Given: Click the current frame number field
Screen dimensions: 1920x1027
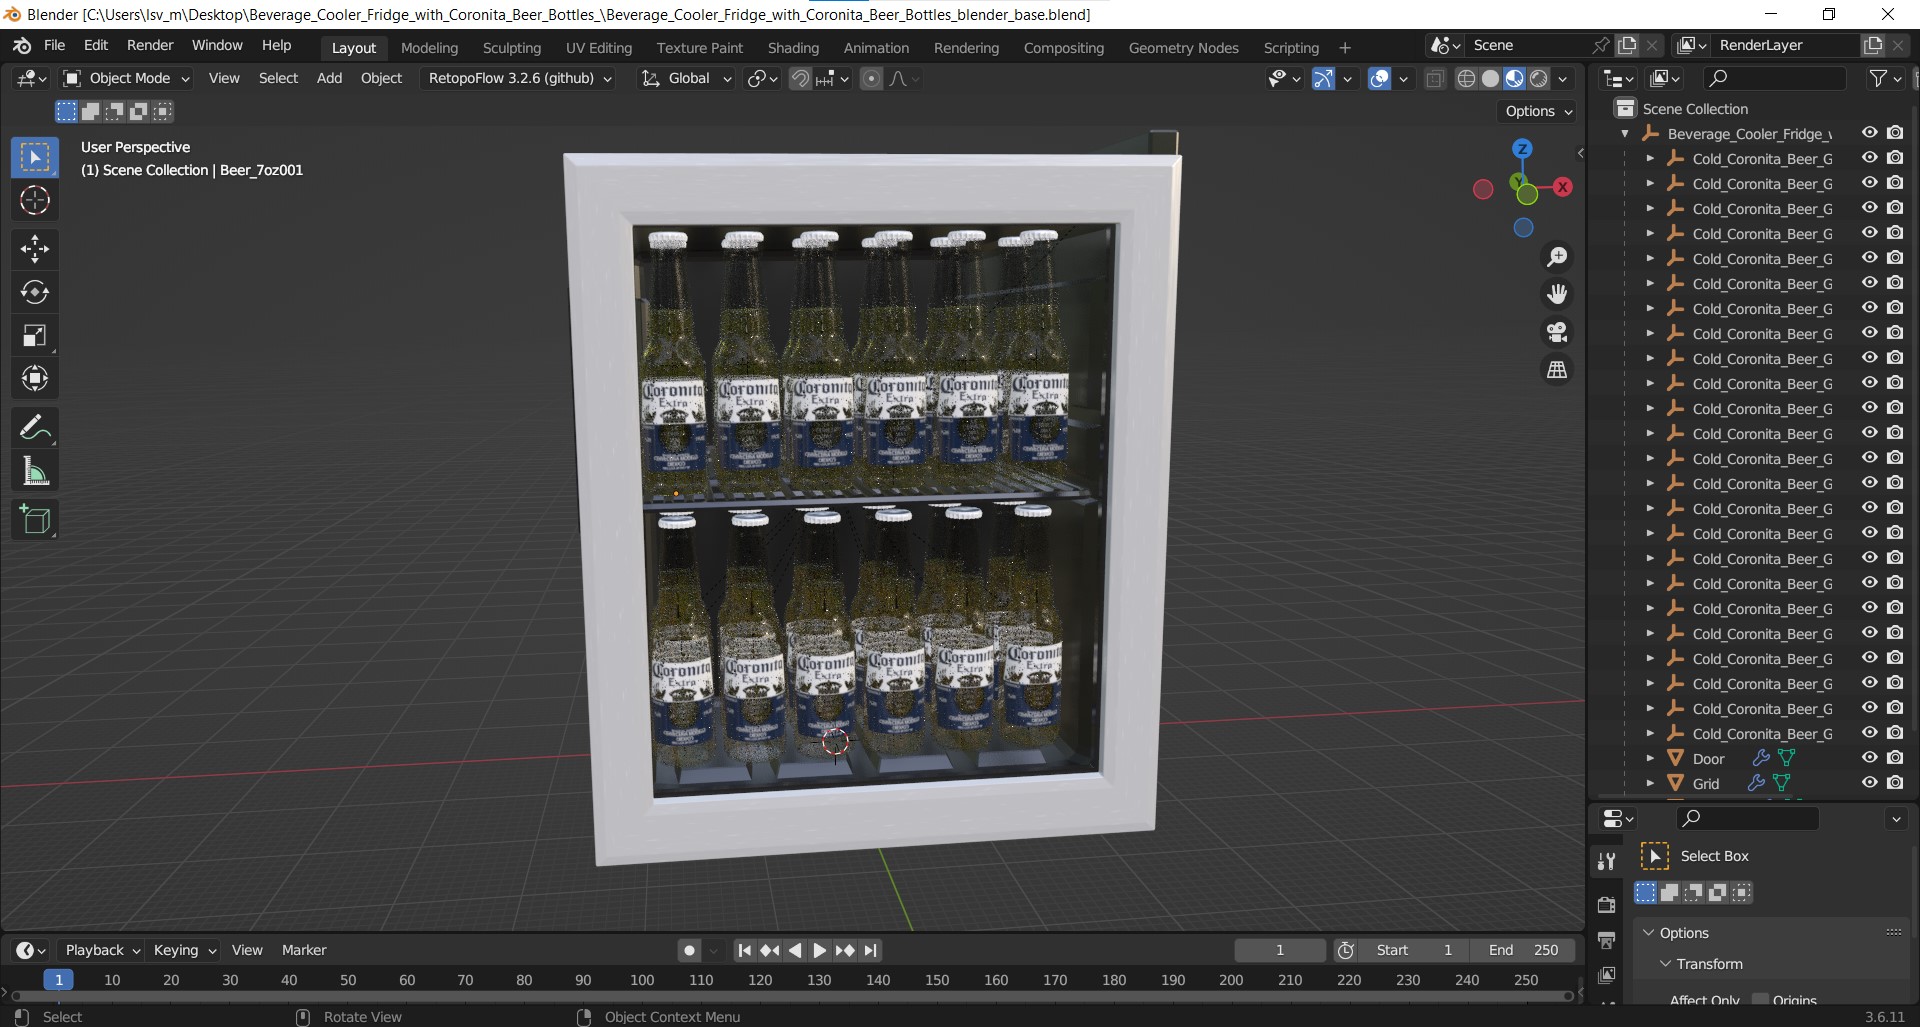Looking at the screenshot, I should [1279, 950].
